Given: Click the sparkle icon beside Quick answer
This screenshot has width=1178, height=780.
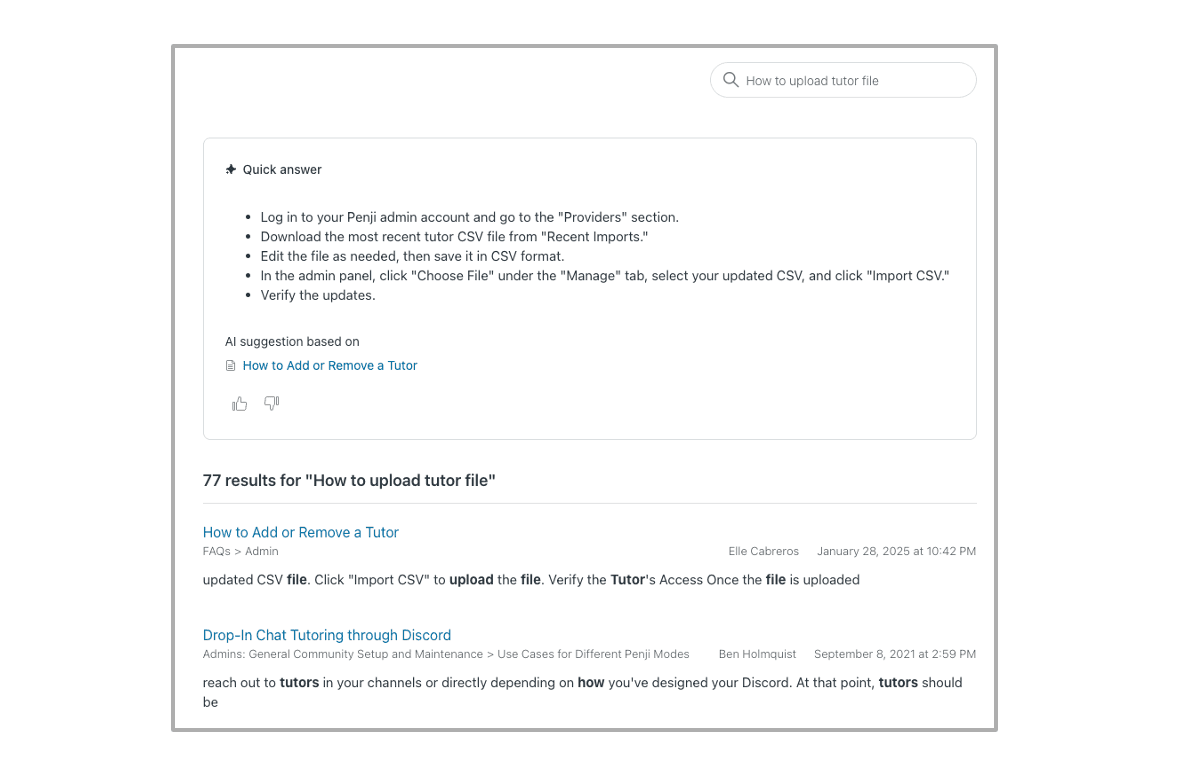Looking at the screenshot, I should 231,170.
